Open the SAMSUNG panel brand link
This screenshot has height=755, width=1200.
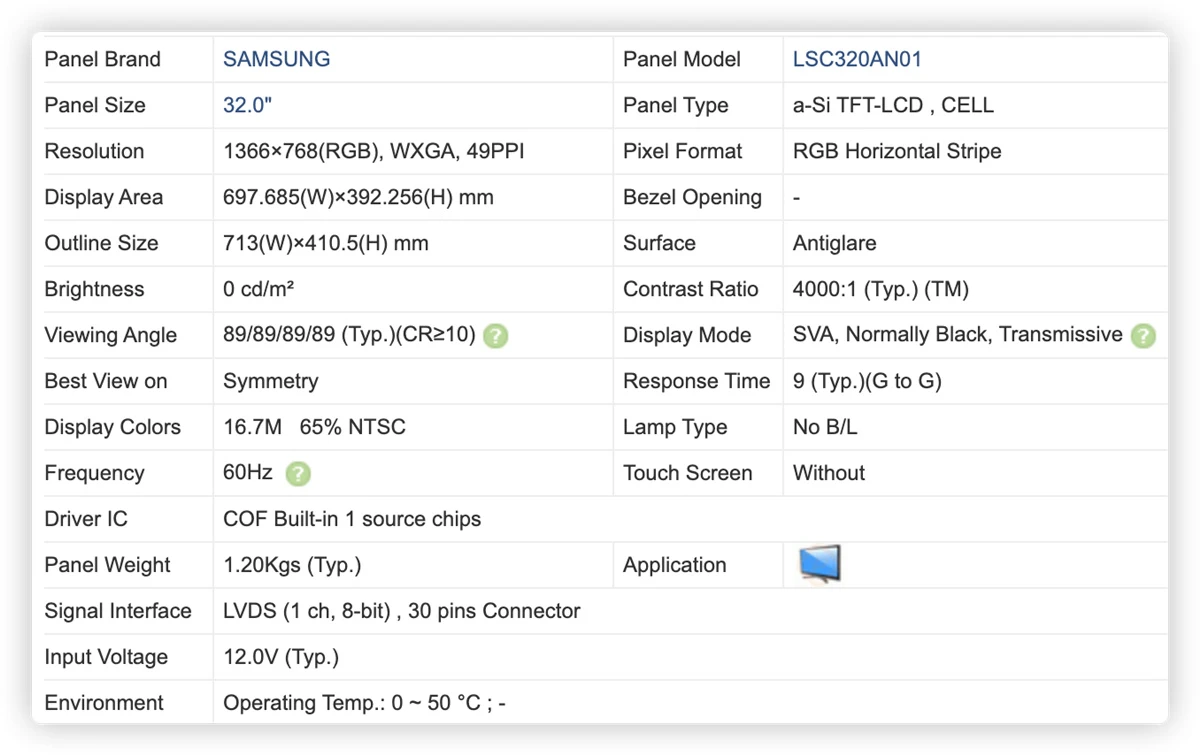click(276, 59)
